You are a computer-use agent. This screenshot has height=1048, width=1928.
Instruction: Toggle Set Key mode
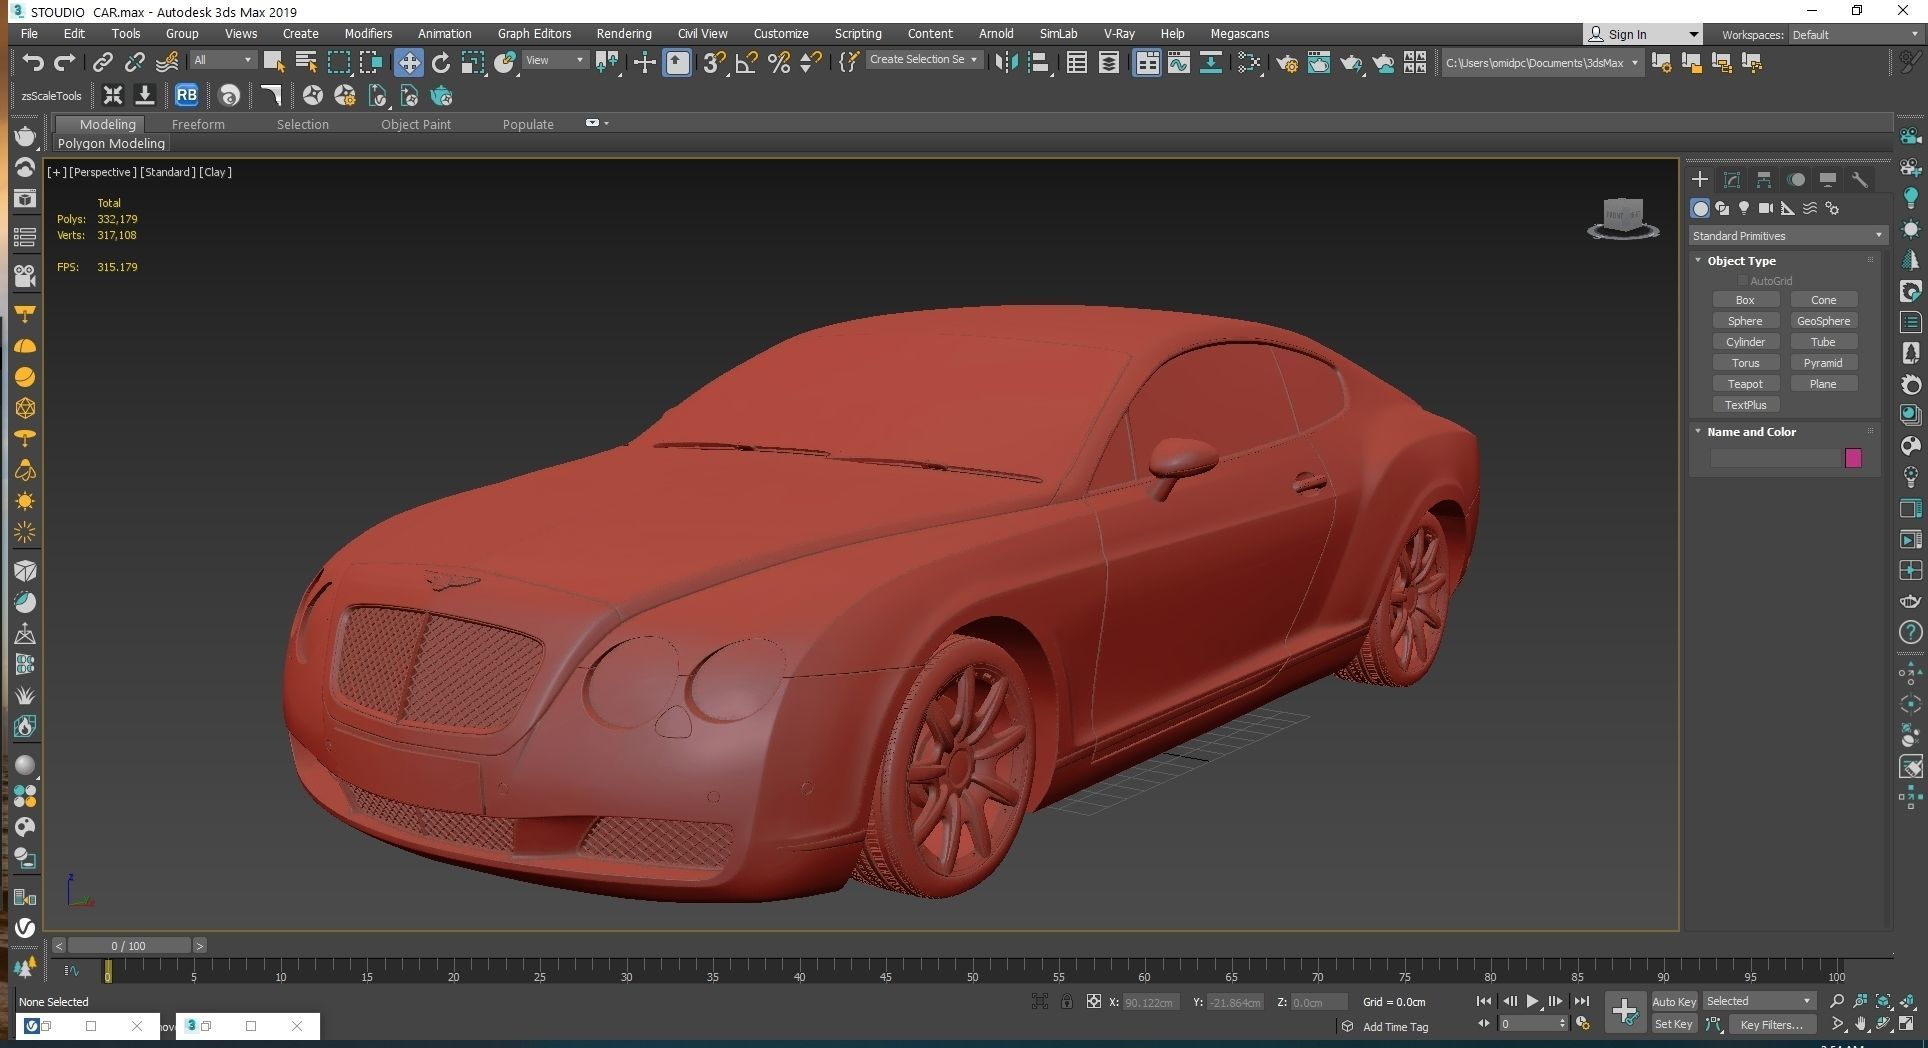point(1673,1024)
